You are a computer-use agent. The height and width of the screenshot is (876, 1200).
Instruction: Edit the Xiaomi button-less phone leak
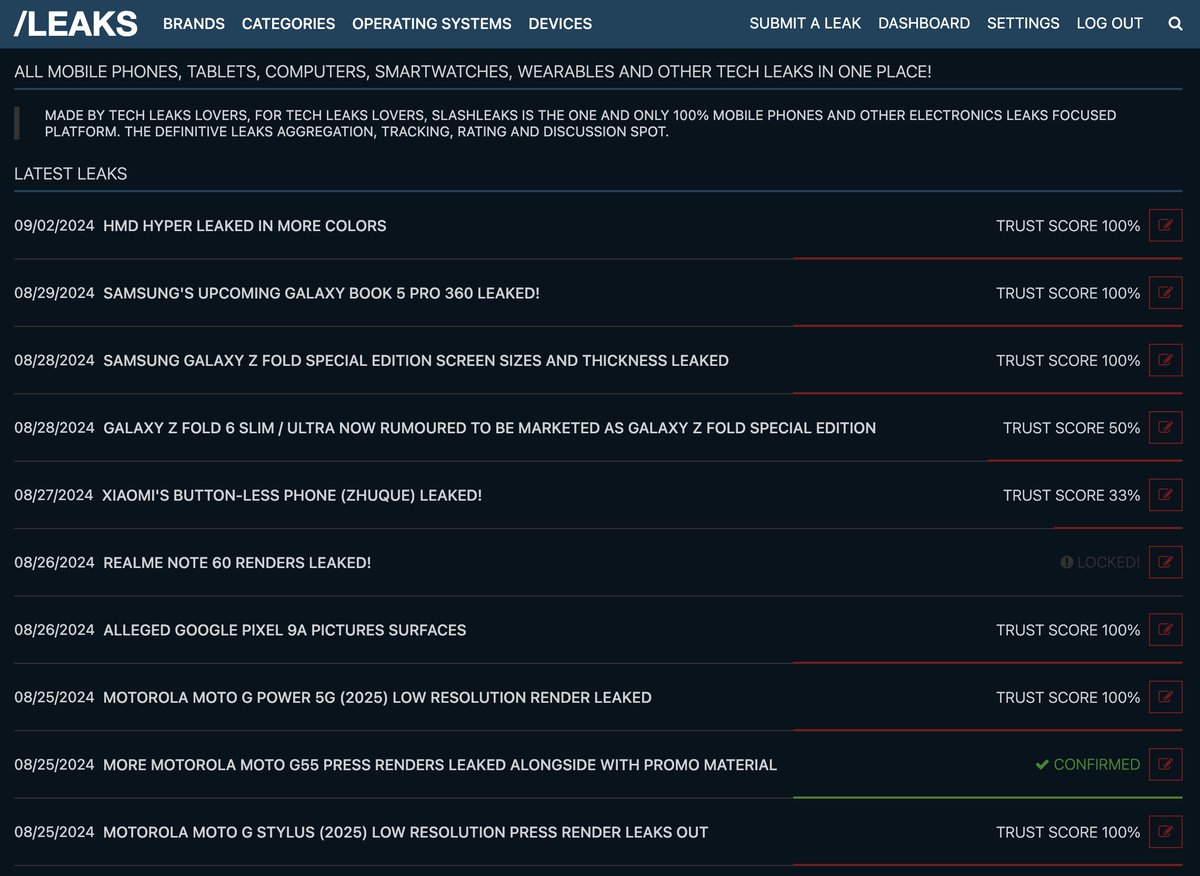(1165, 495)
